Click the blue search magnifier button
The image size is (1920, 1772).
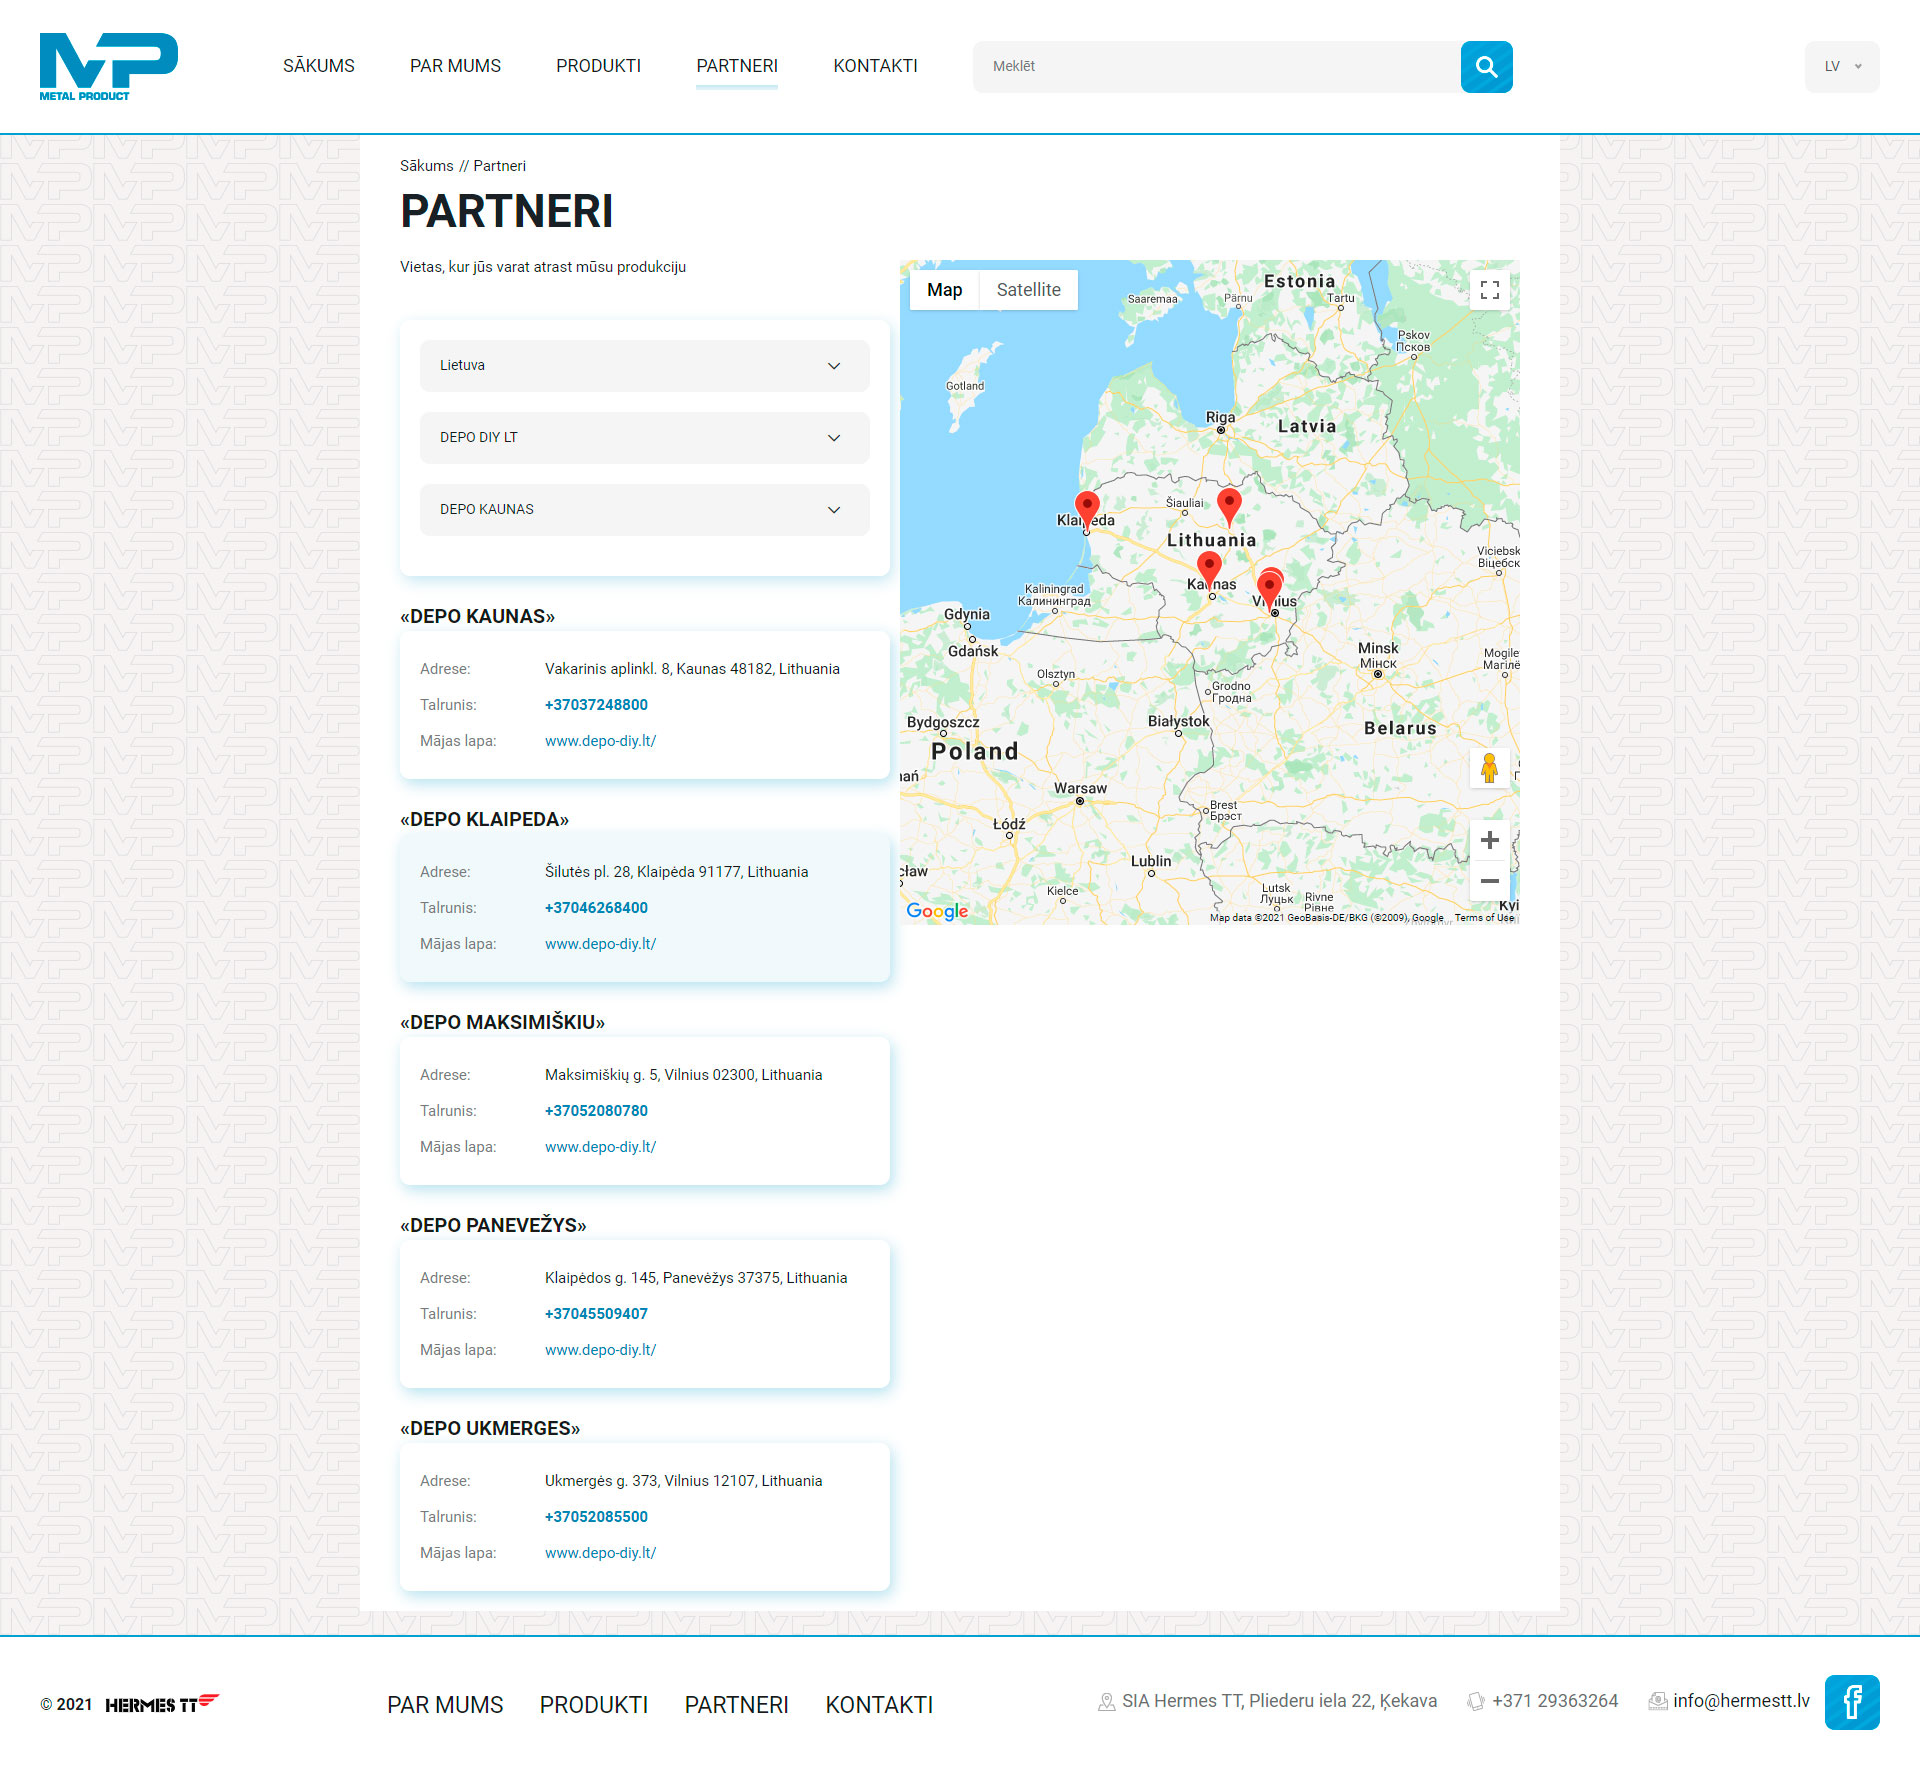click(x=1486, y=67)
